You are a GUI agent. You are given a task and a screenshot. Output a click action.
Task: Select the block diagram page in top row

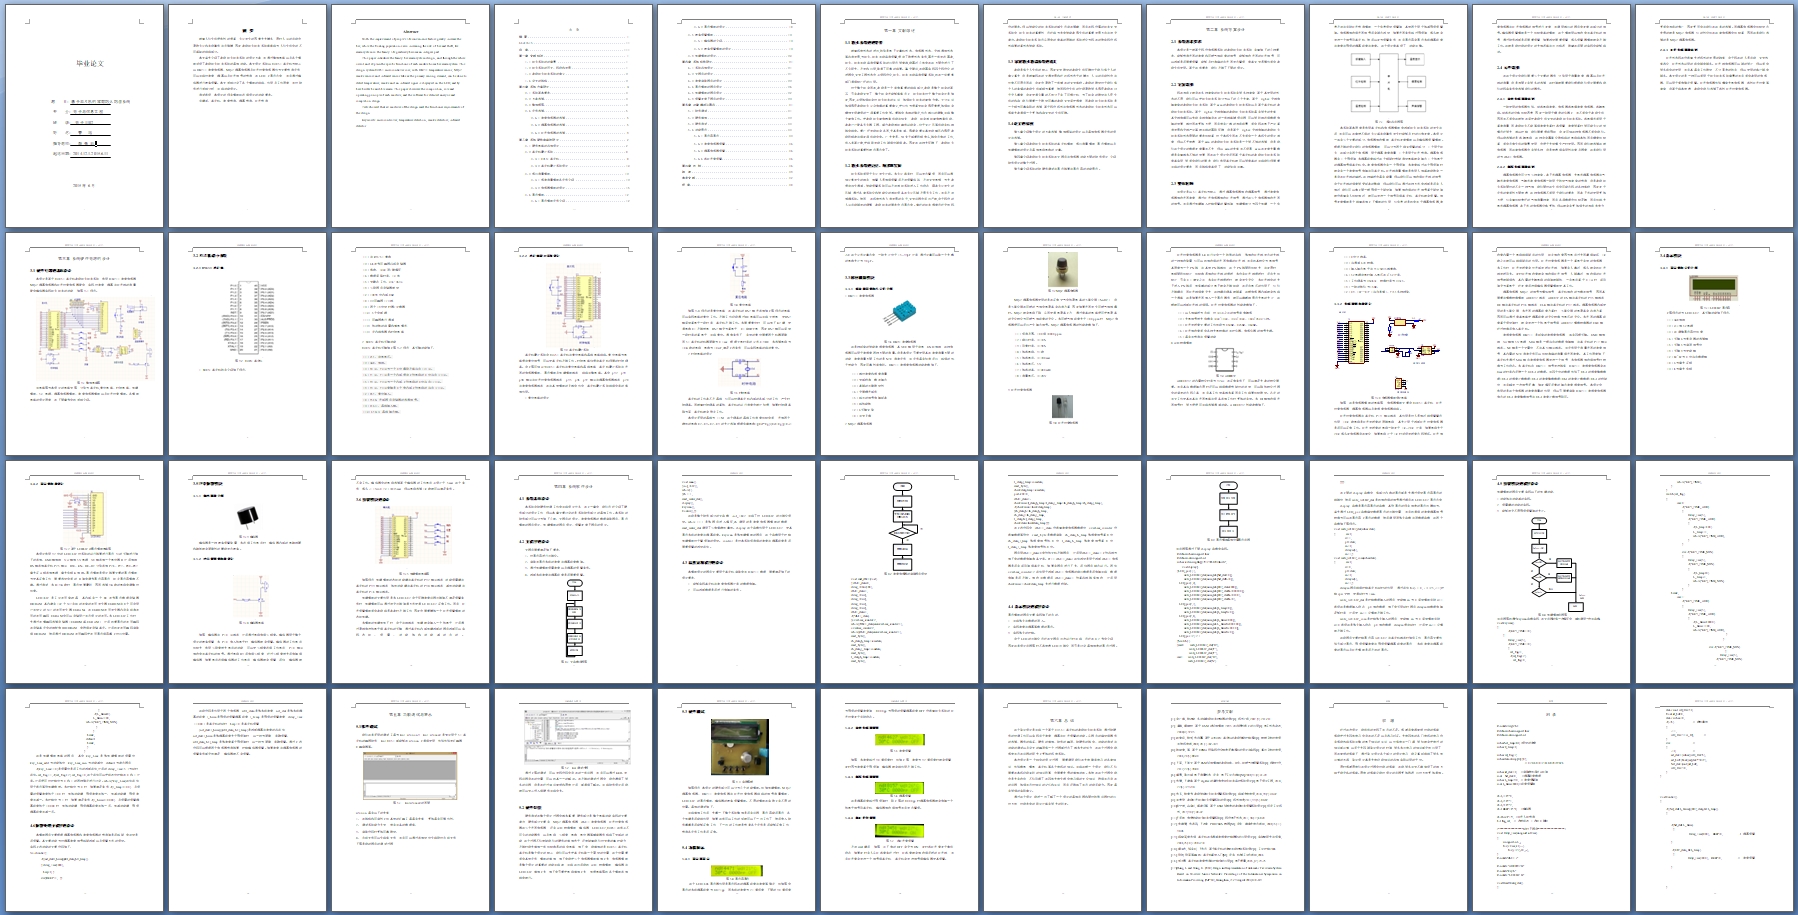click(1388, 116)
